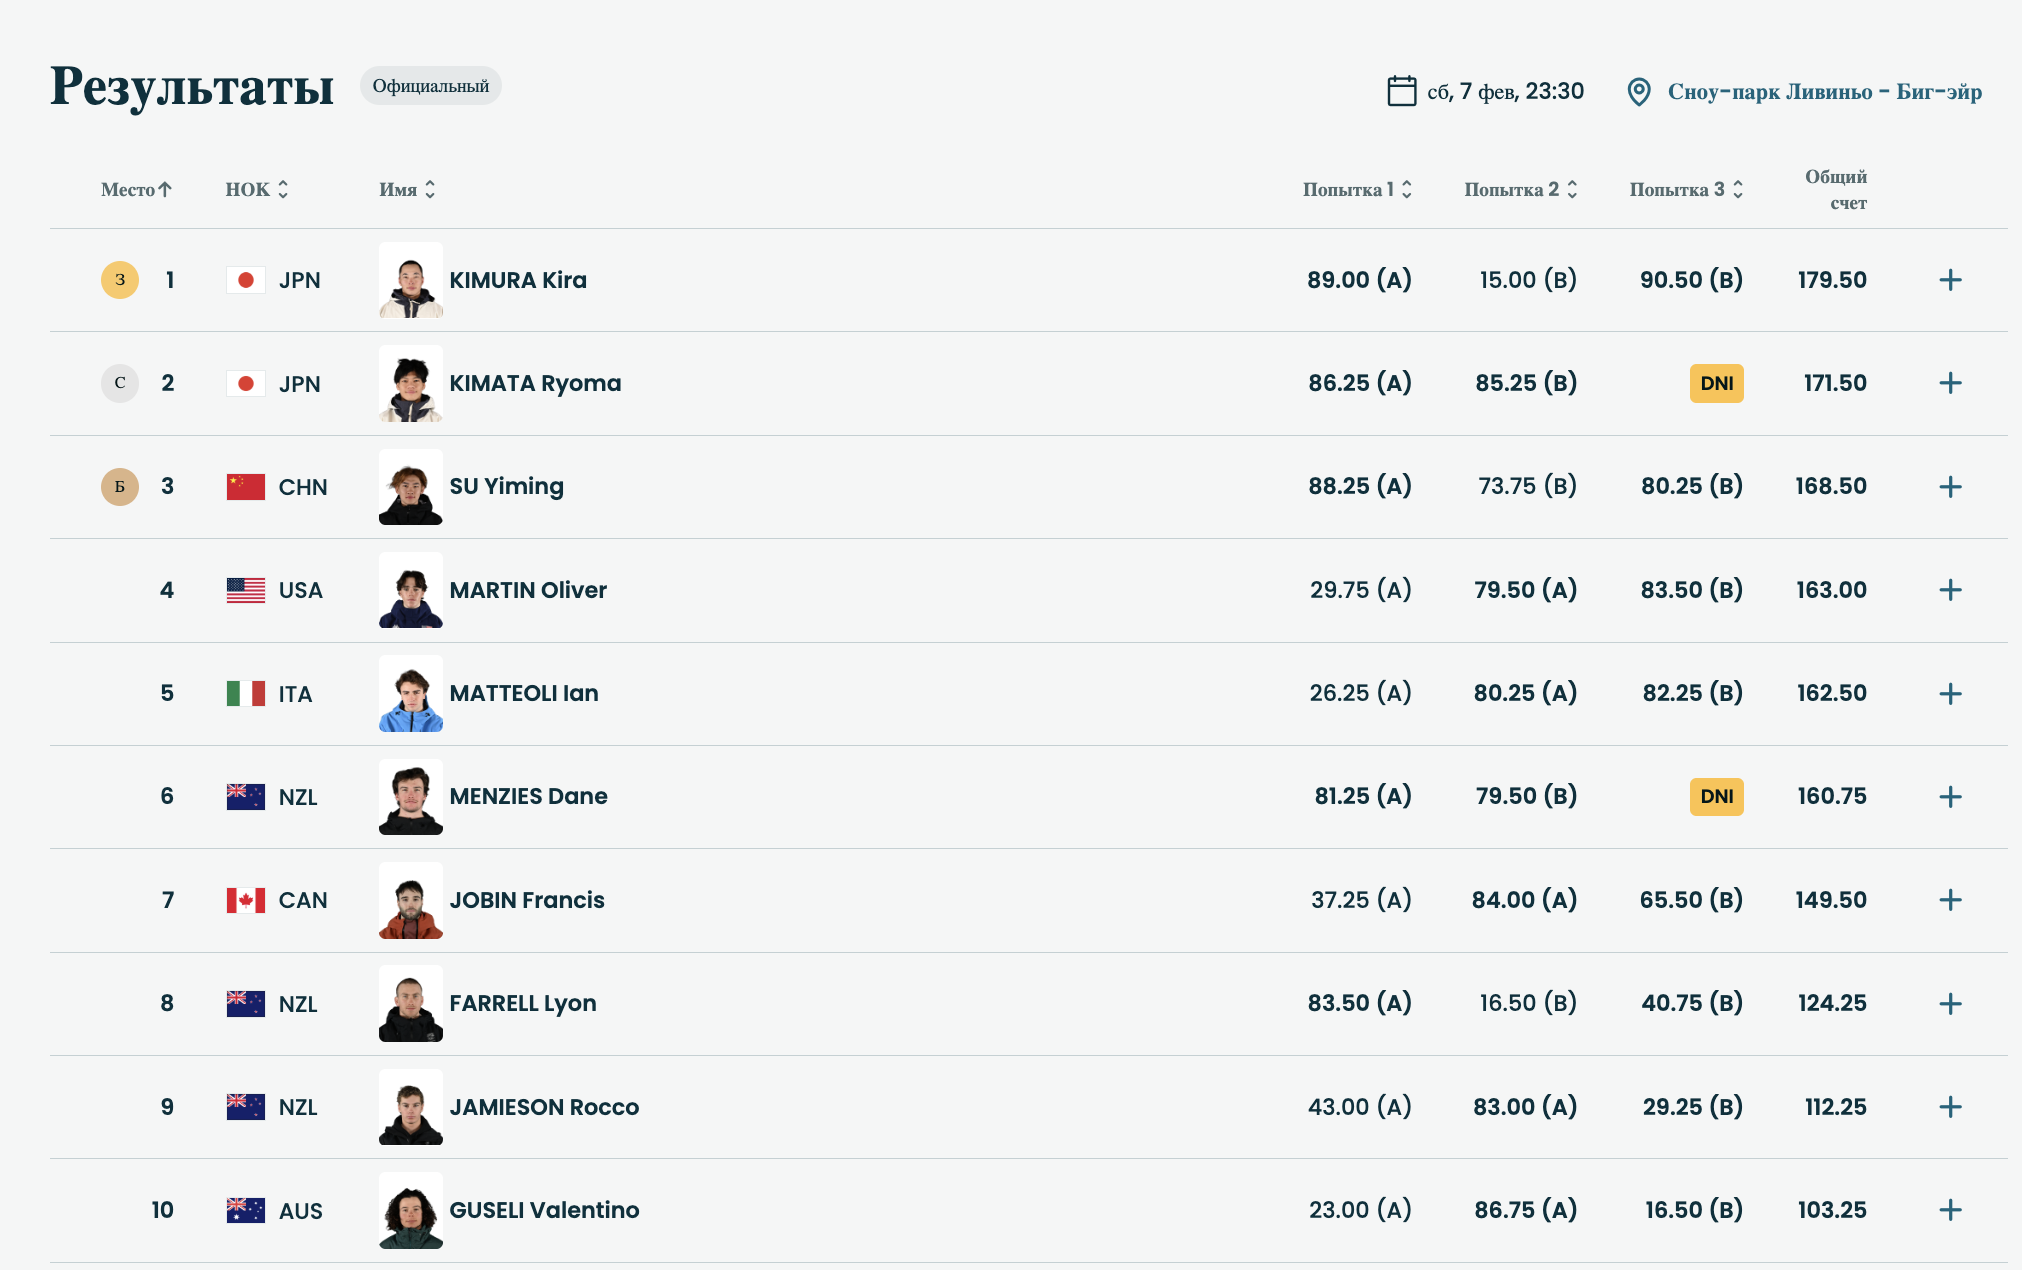Image resolution: width=2022 pixels, height=1270 pixels.
Task: Sort by Попытка 3 scores
Action: pos(1686,189)
